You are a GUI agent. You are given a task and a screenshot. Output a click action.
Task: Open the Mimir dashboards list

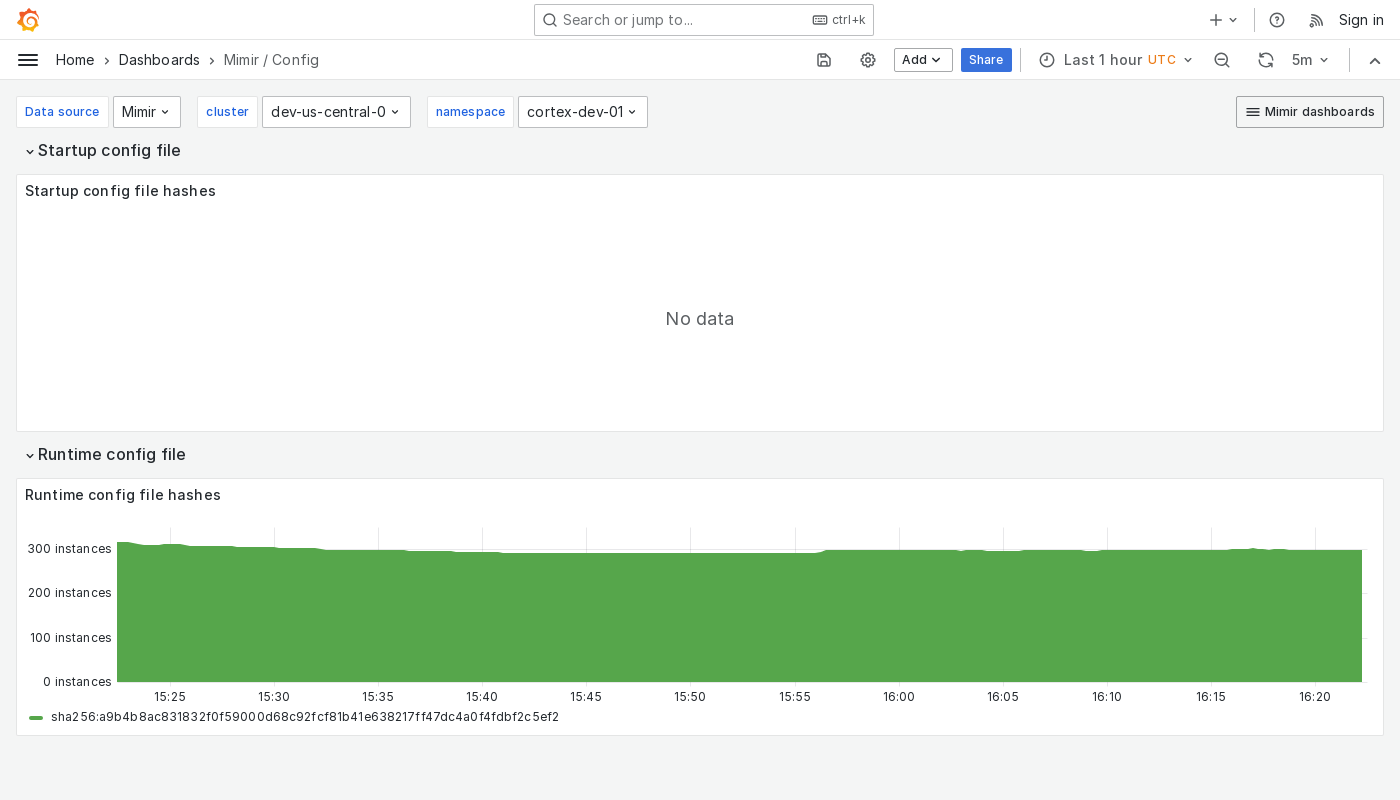coord(1310,112)
